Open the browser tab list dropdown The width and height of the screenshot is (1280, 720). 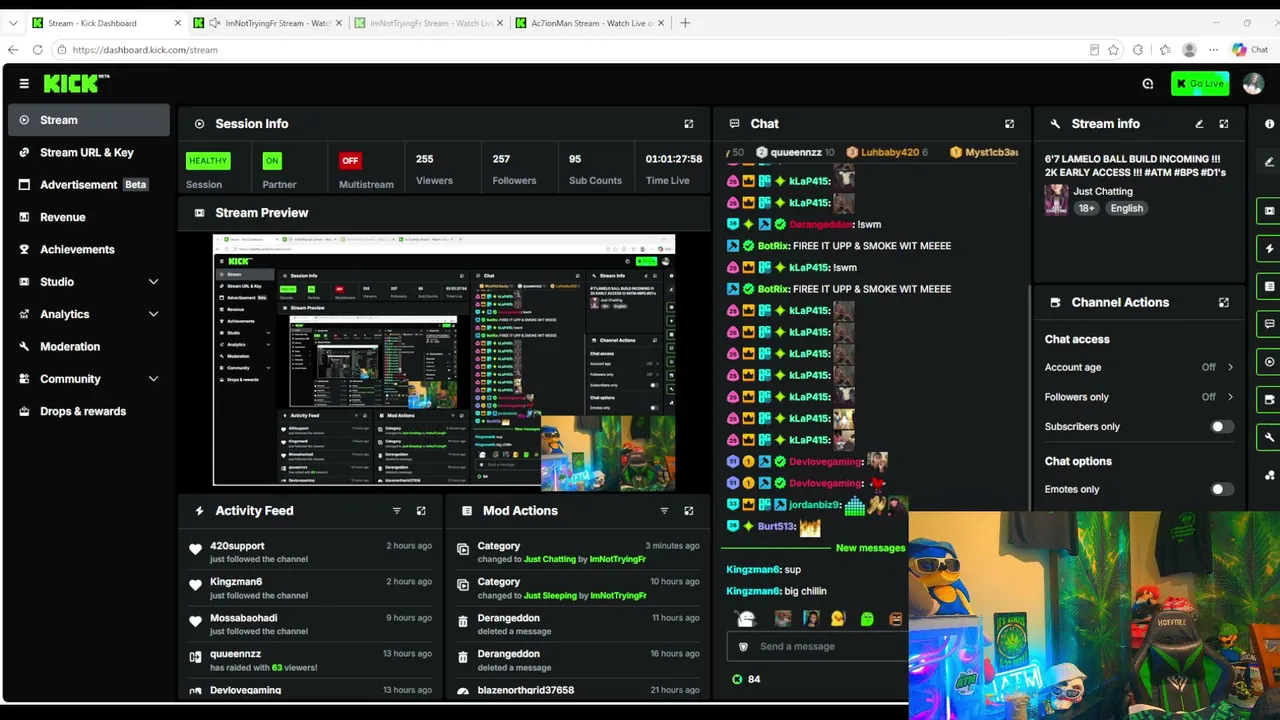point(13,23)
